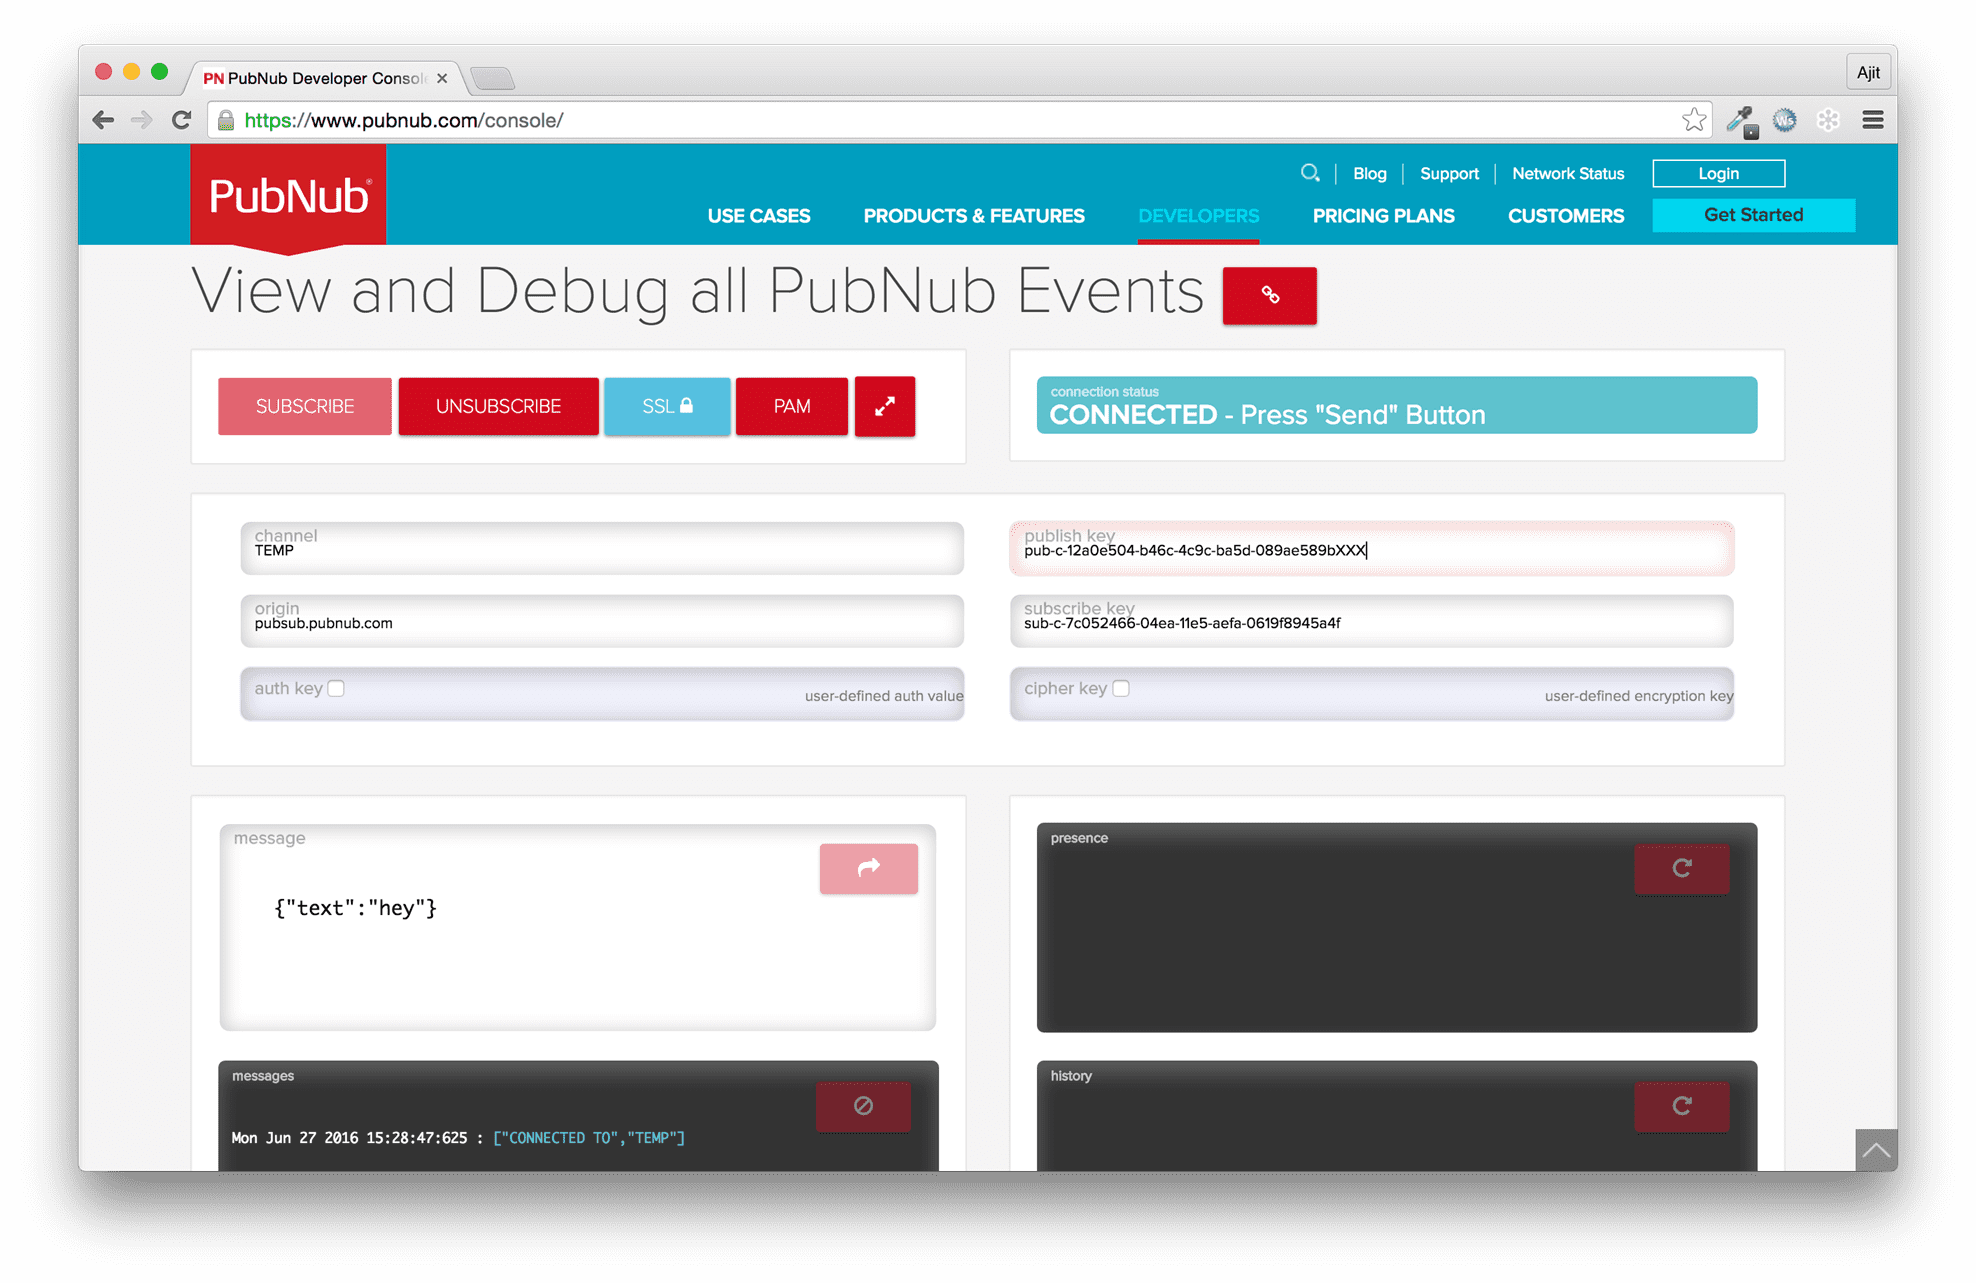Click the browser back arrow
This screenshot has height=1283, width=1976.
(103, 120)
